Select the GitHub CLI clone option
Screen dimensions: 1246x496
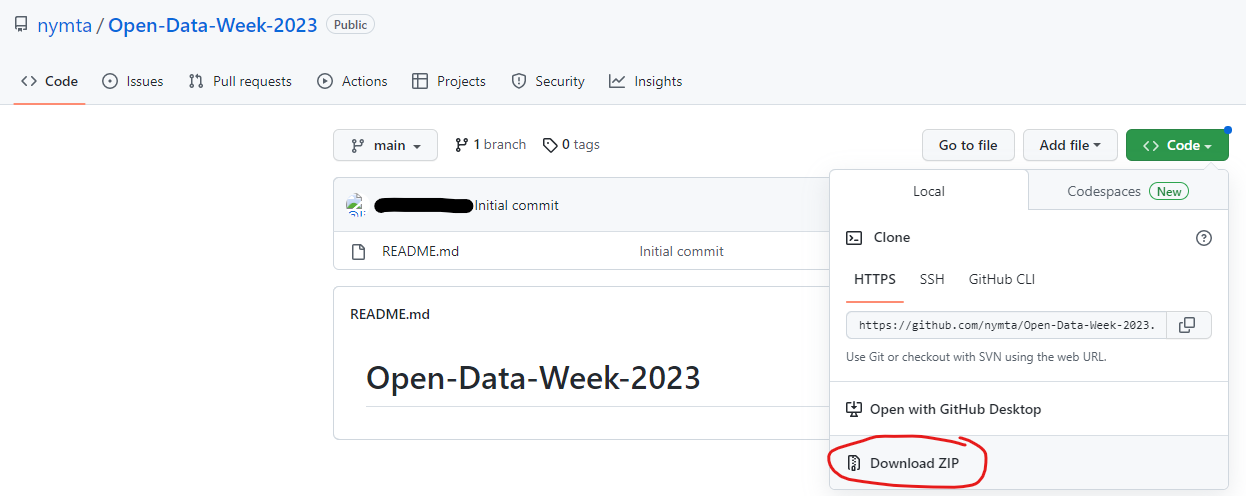click(x=1002, y=279)
